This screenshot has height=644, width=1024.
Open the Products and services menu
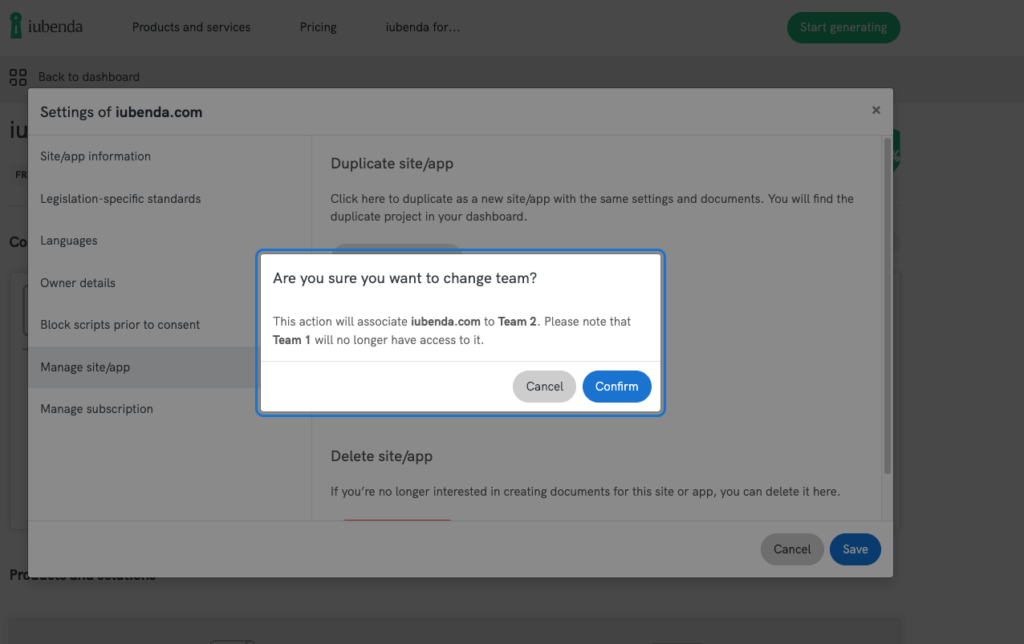191,27
